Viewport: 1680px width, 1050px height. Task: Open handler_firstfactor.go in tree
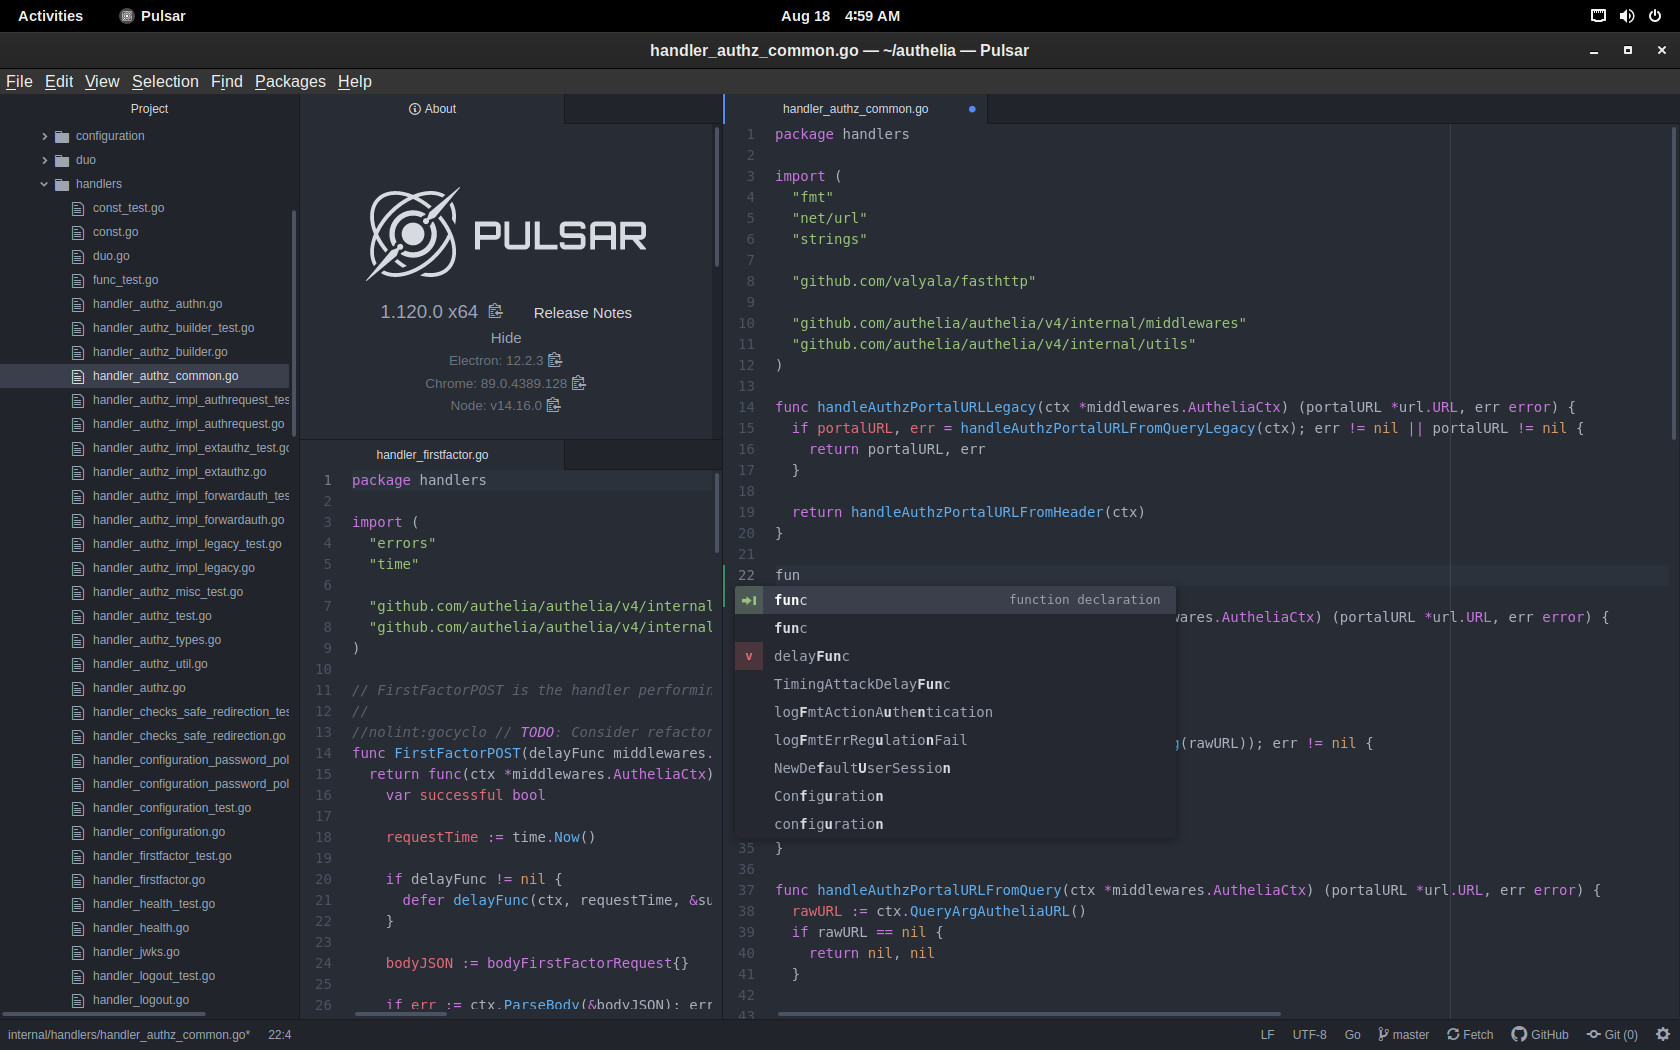click(149, 880)
